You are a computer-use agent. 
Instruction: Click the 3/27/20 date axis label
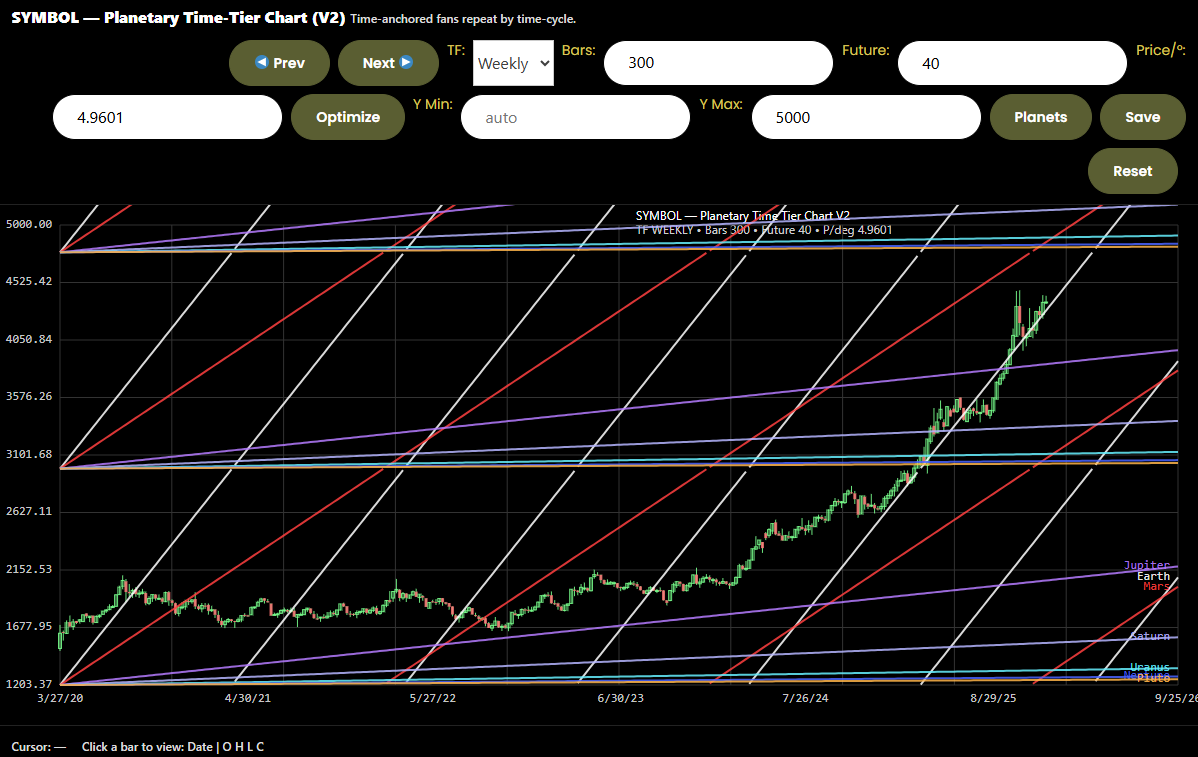point(61,698)
